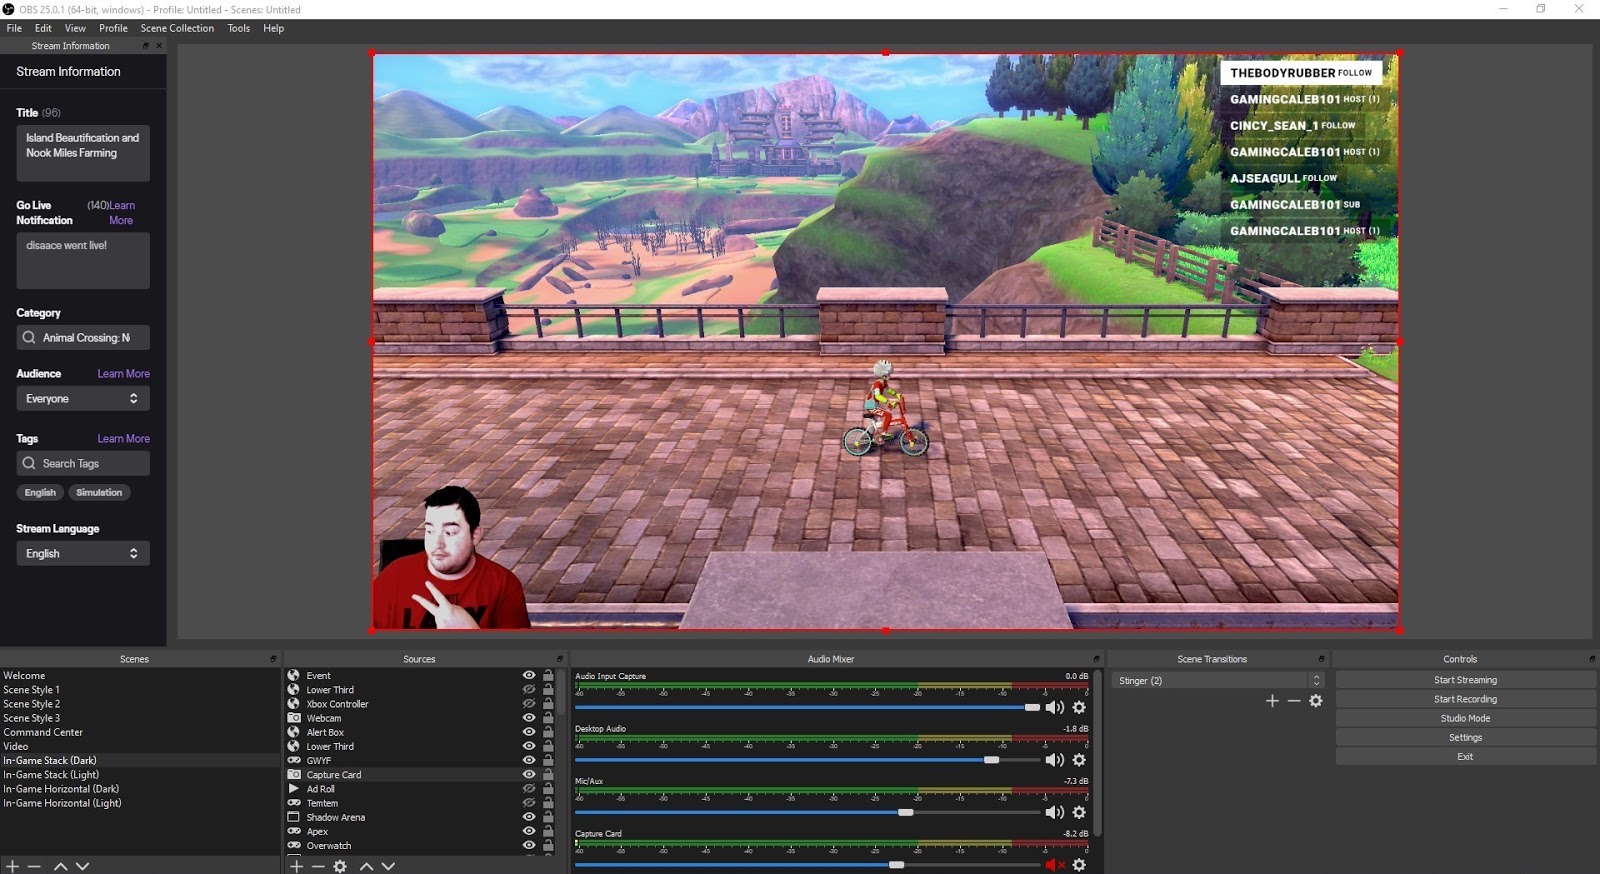Open Learn More link beside Audience
The width and height of the screenshot is (1600, 874).
[x=123, y=373]
